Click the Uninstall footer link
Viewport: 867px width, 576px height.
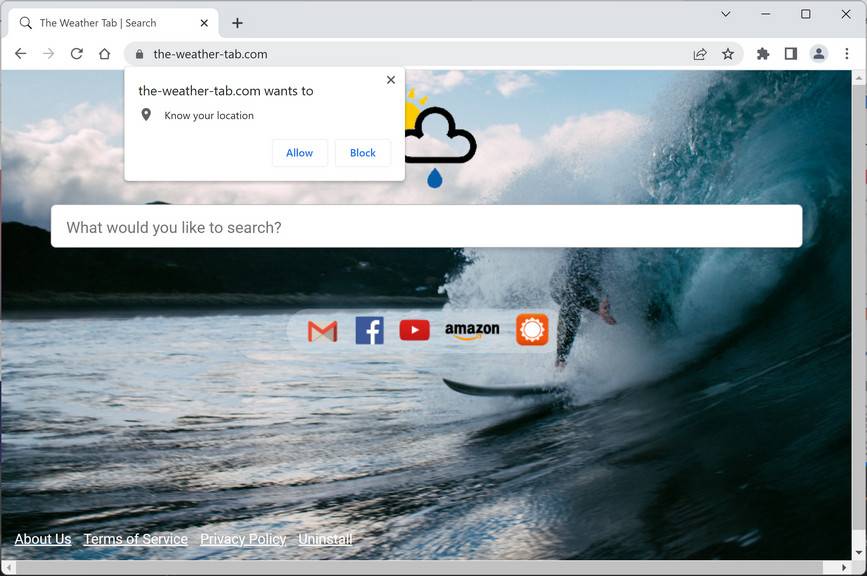(325, 539)
